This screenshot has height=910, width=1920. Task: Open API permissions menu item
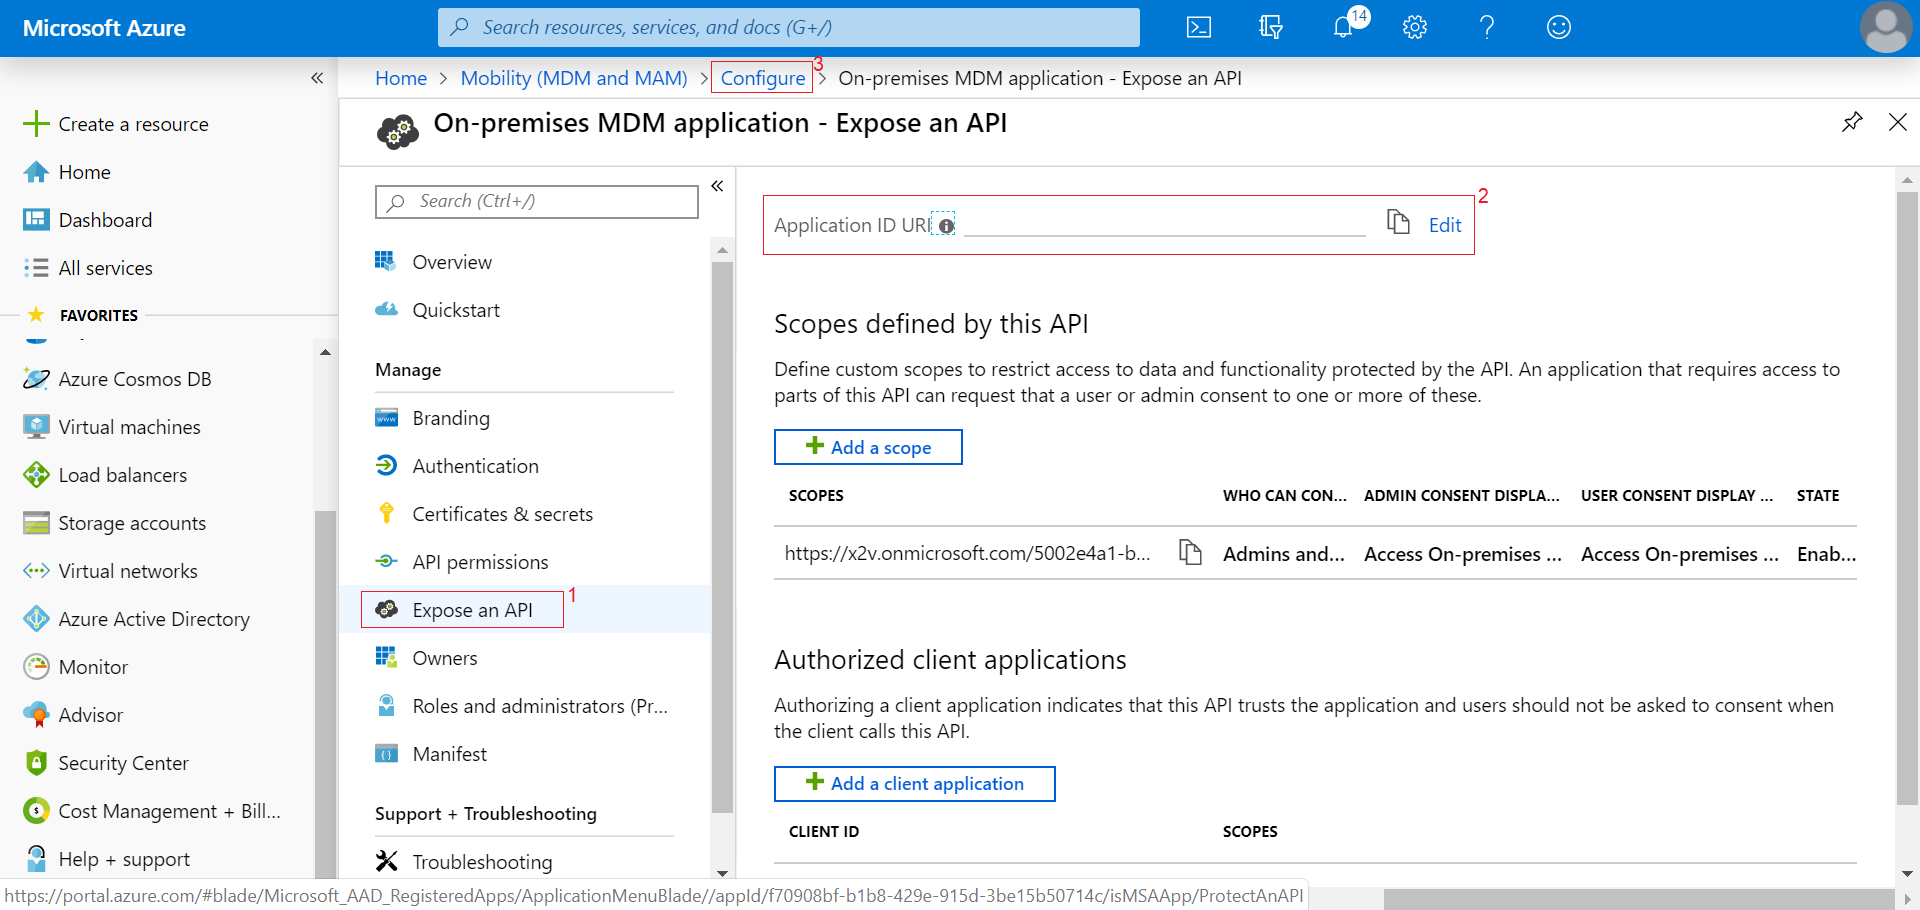pyautogui.click(x=480, y=562)
